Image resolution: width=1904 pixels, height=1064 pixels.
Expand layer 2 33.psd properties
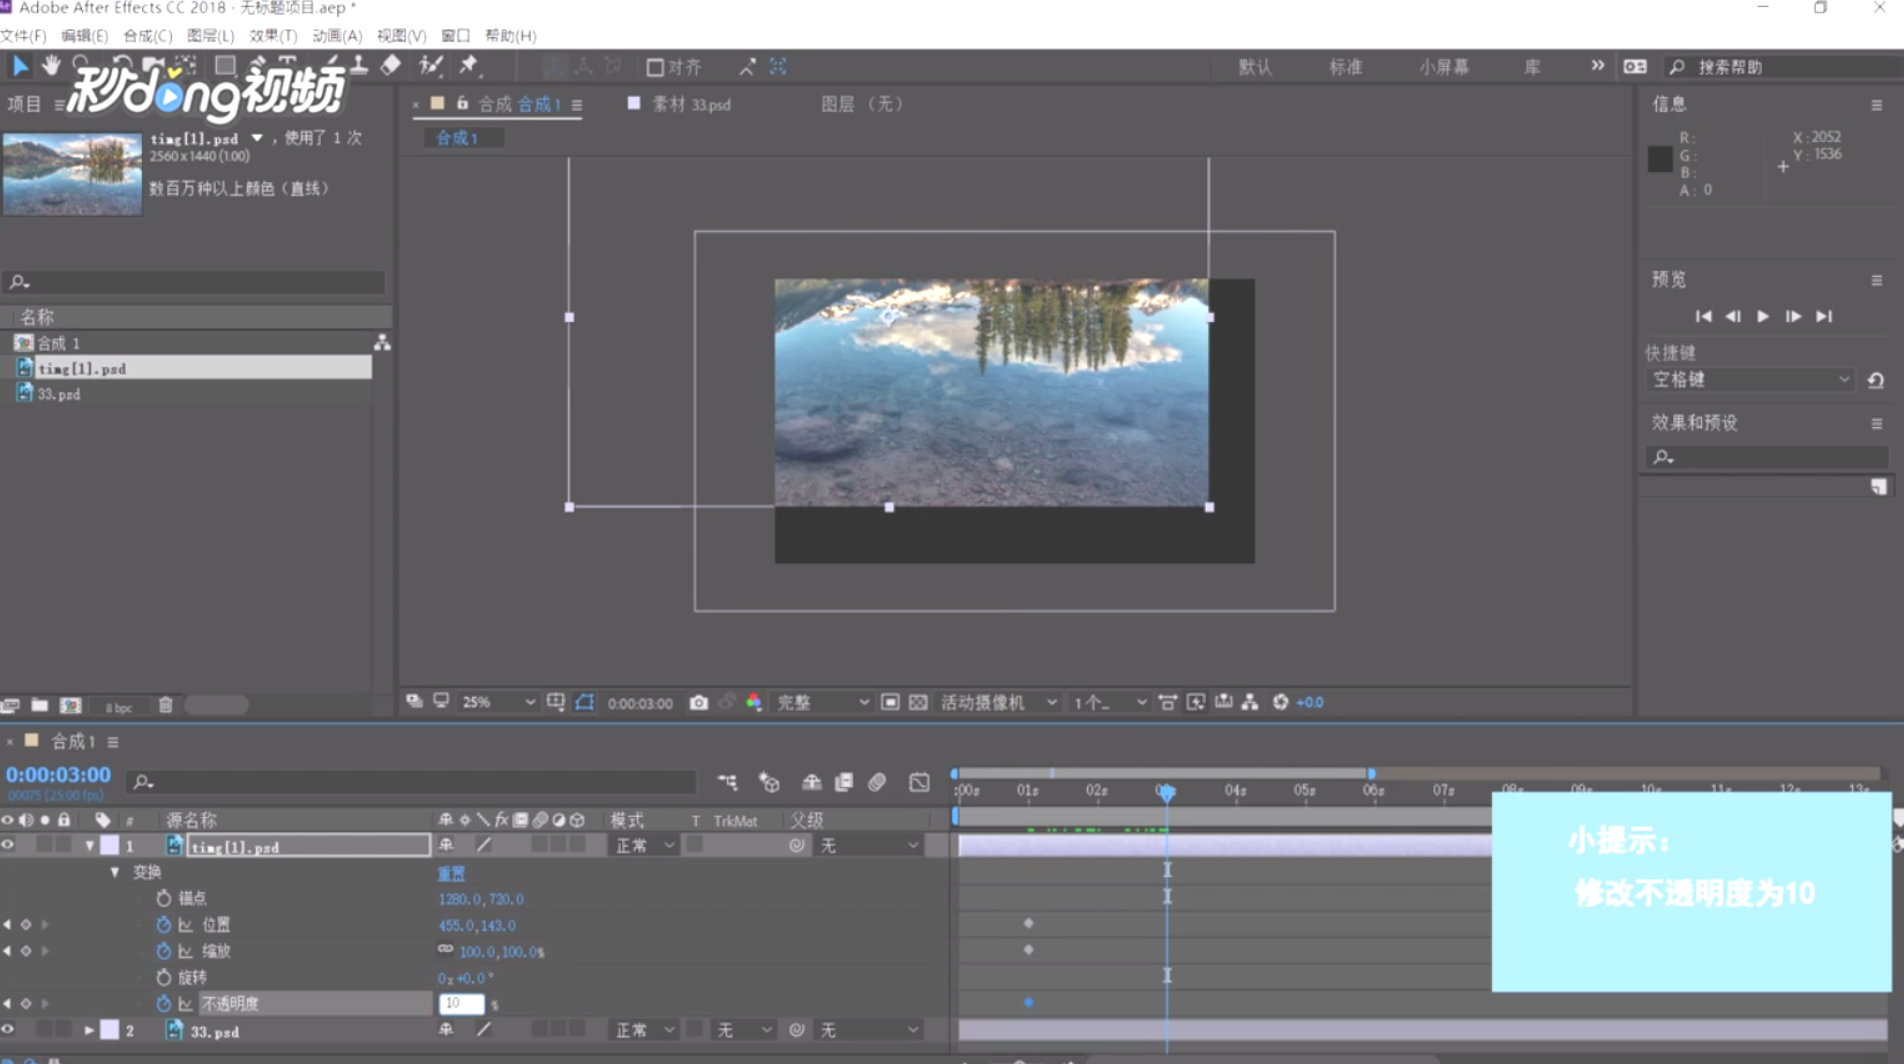tap(89, 1030)
